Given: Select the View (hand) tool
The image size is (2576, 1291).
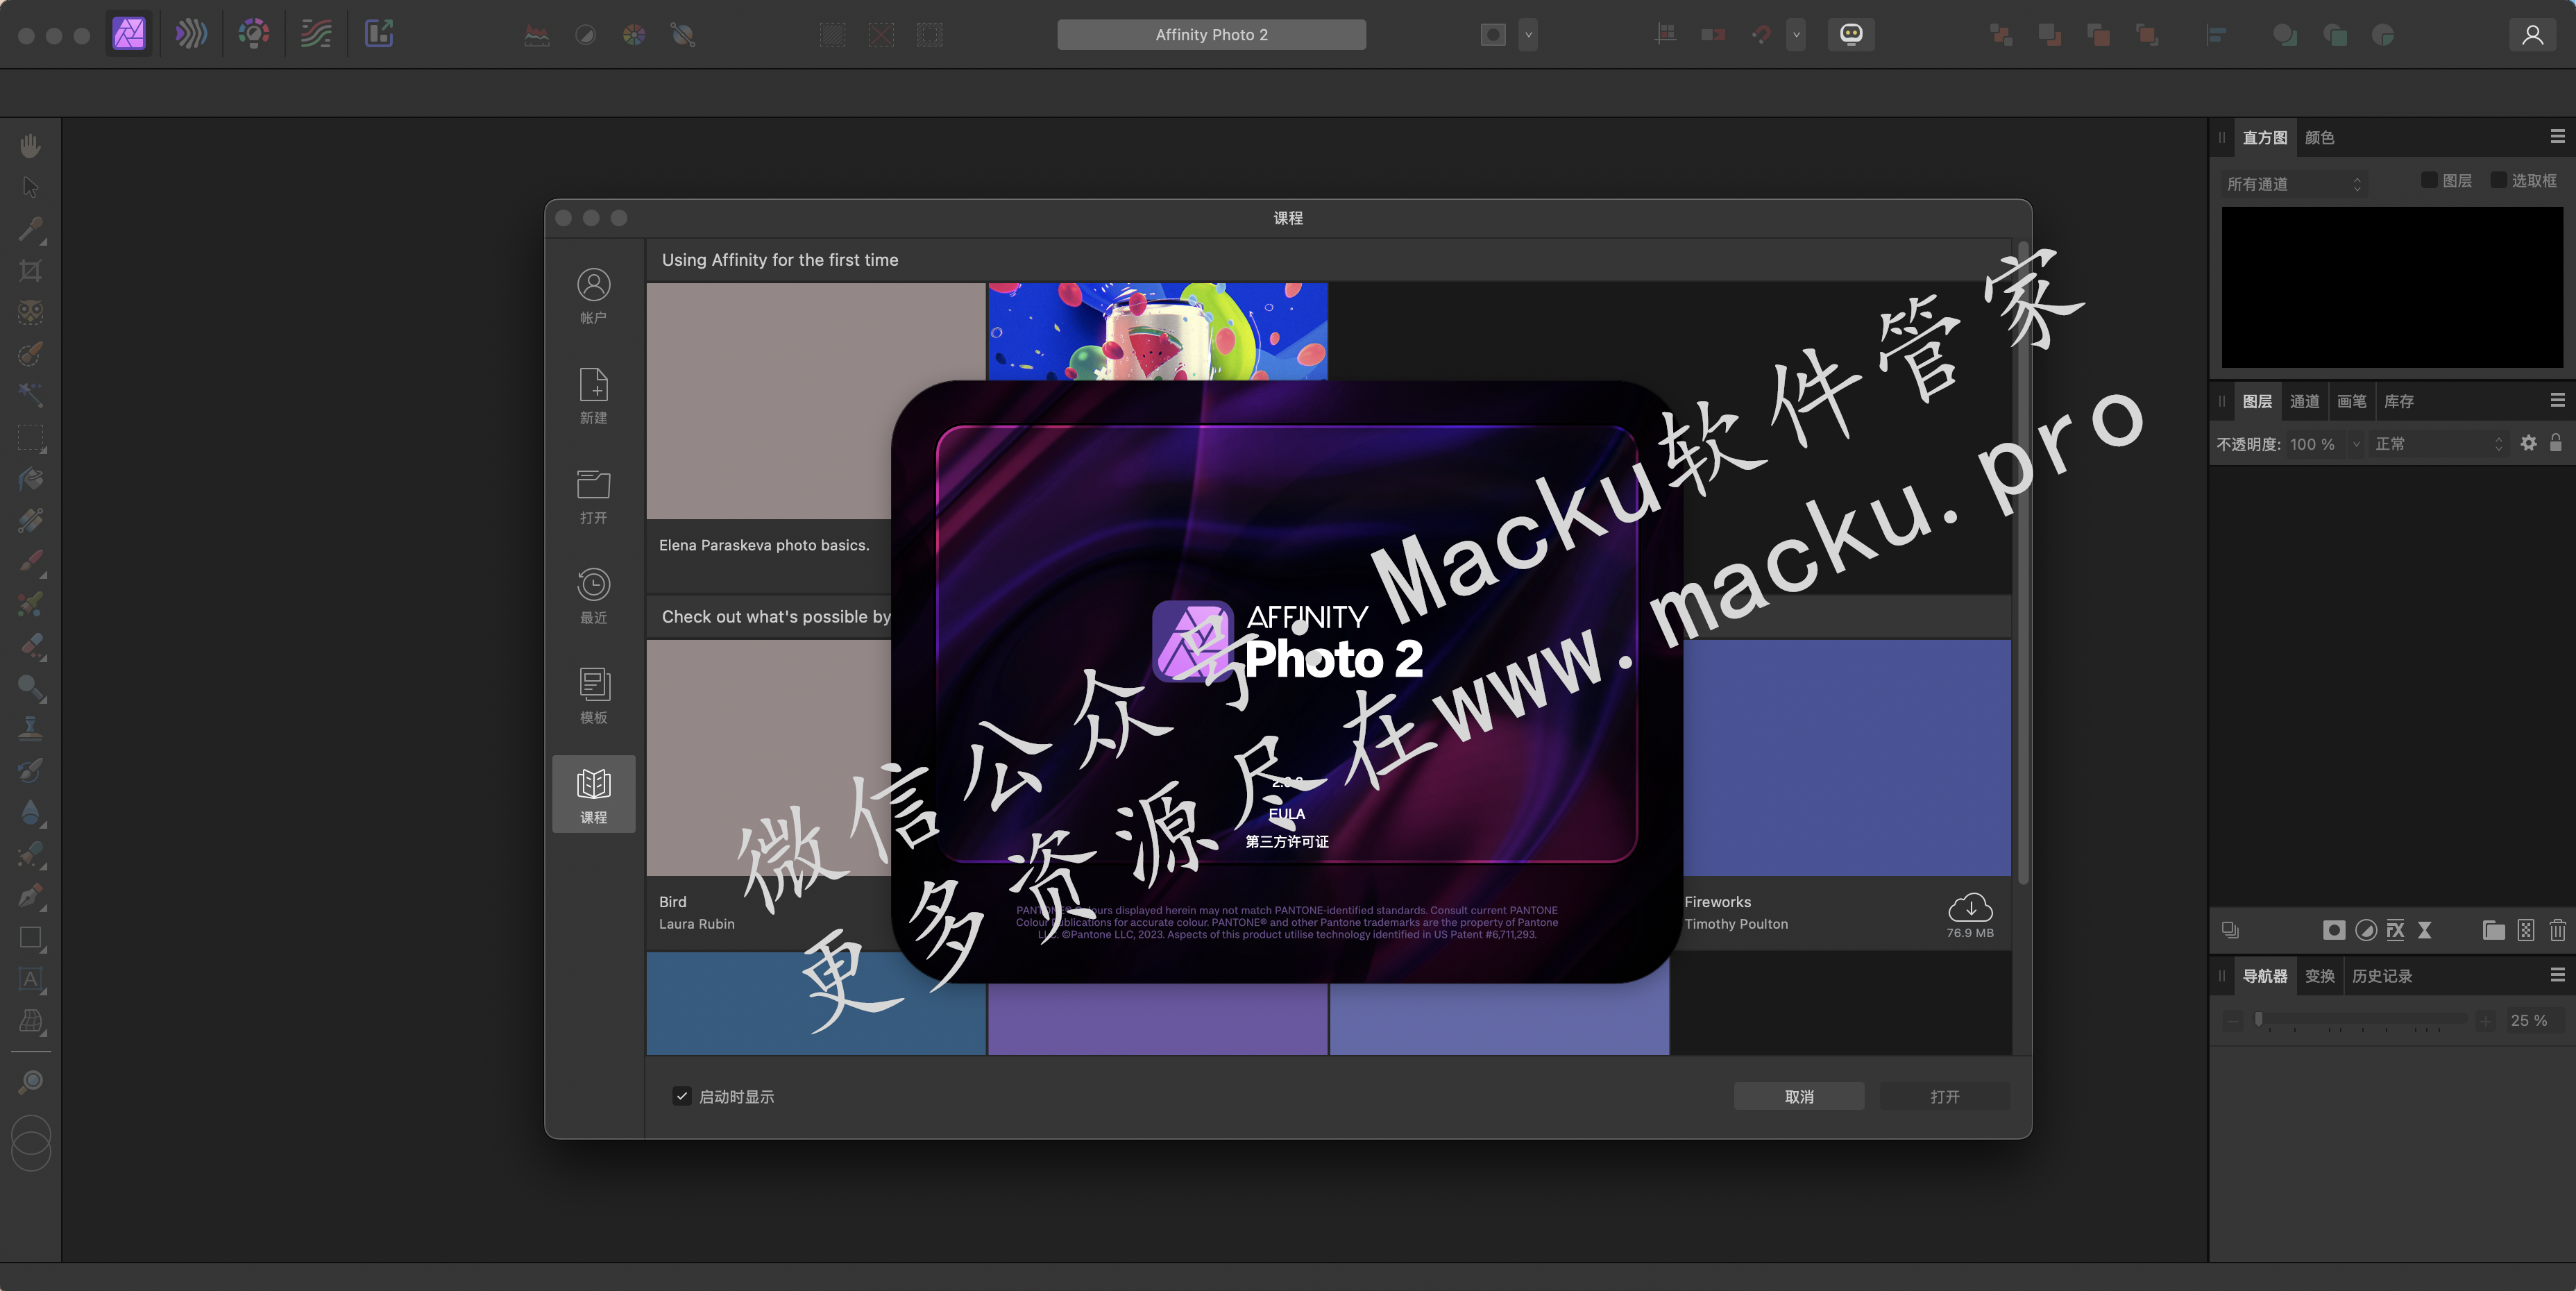Looking at the screenshot, I should tap(30, 146).
